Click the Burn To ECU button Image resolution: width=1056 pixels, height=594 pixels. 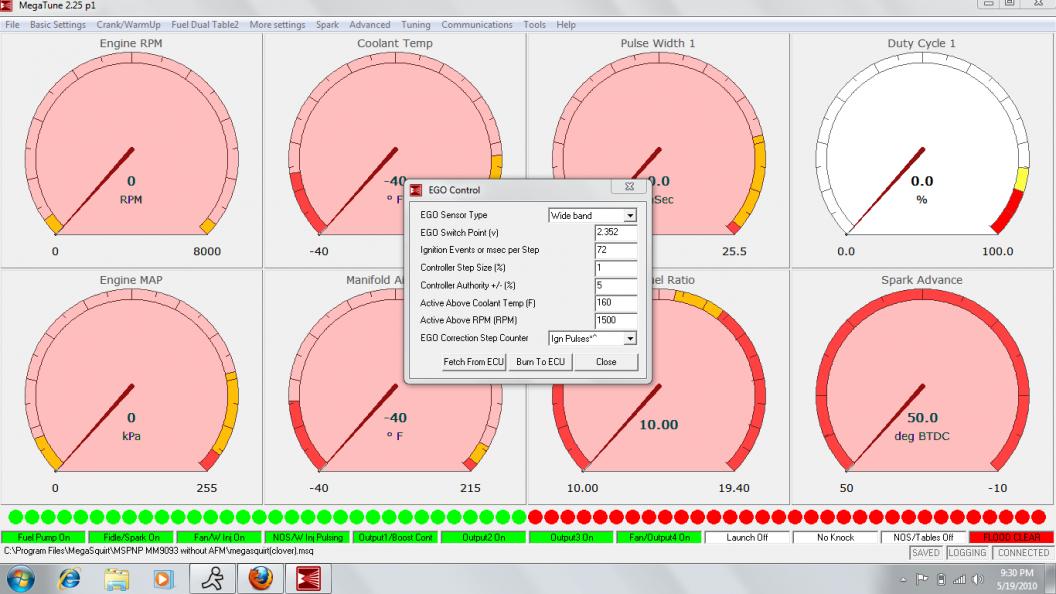540,362
